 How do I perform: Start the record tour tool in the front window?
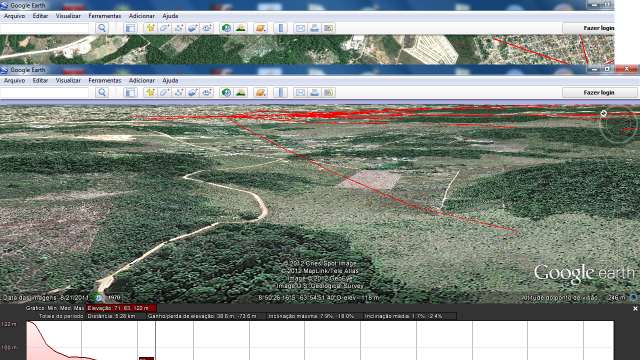(x=207, y=92)
